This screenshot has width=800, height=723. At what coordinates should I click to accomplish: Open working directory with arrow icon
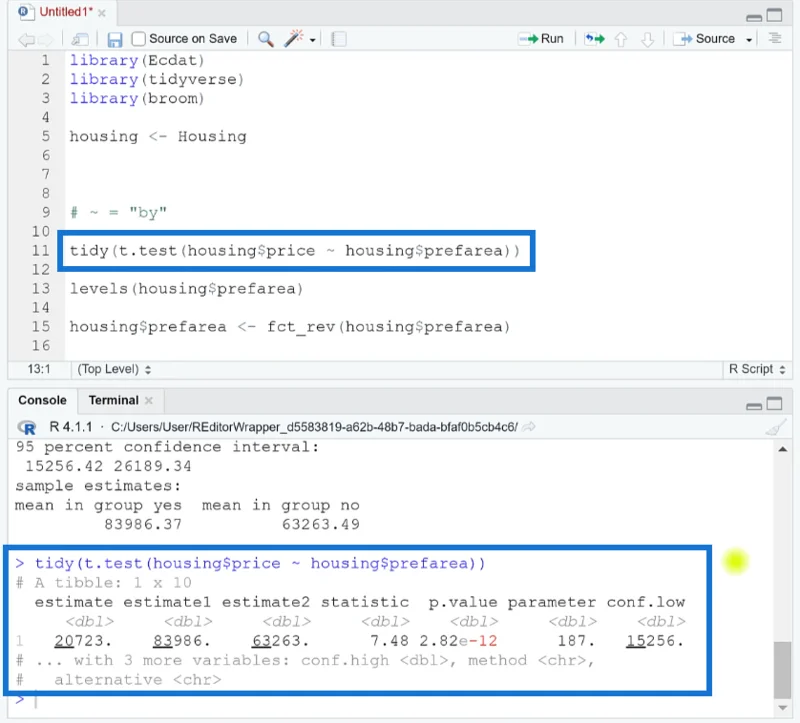tap(529, 427)
